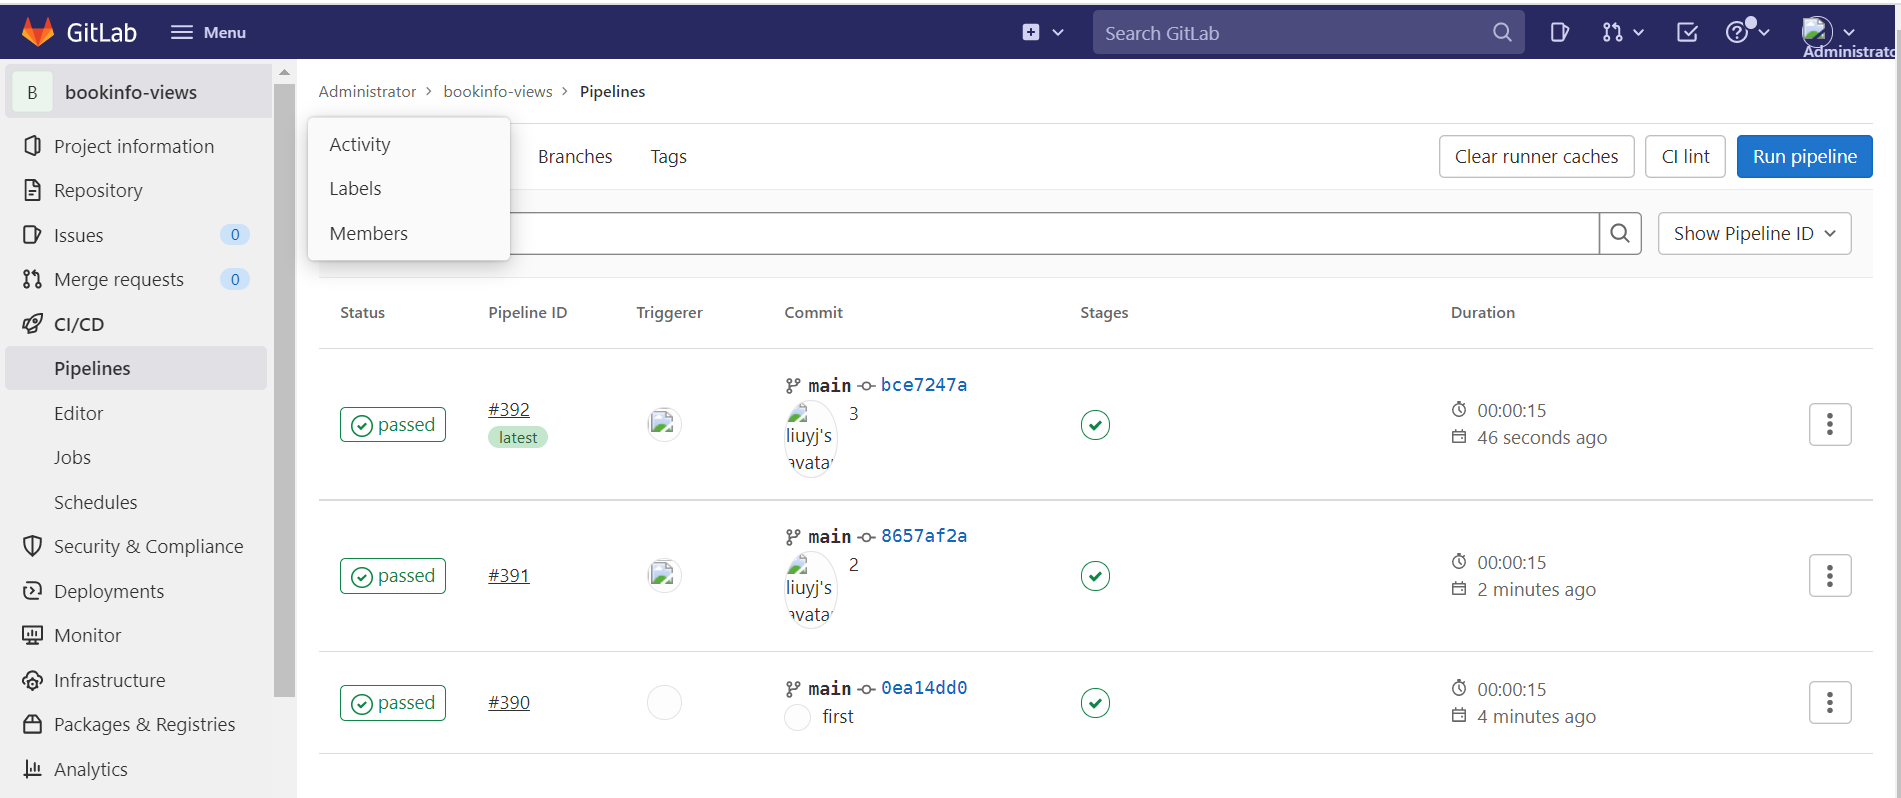Open the To-Do list icon
Viewport: 1901px width, 798px height.
(1687, 32)
